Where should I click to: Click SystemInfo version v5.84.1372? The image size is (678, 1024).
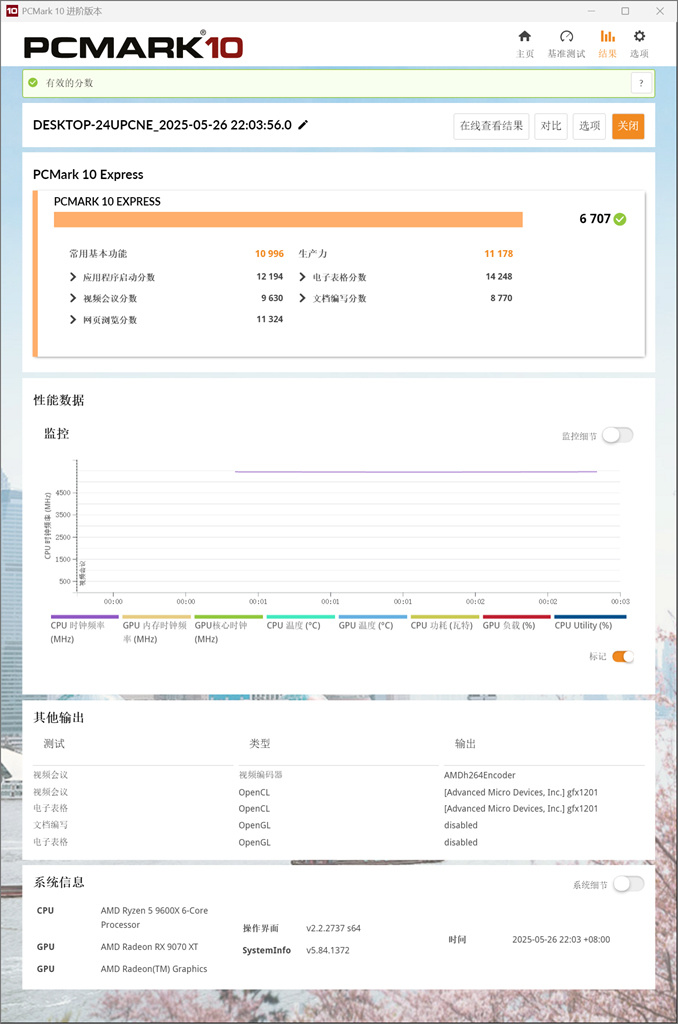(328, 950)
